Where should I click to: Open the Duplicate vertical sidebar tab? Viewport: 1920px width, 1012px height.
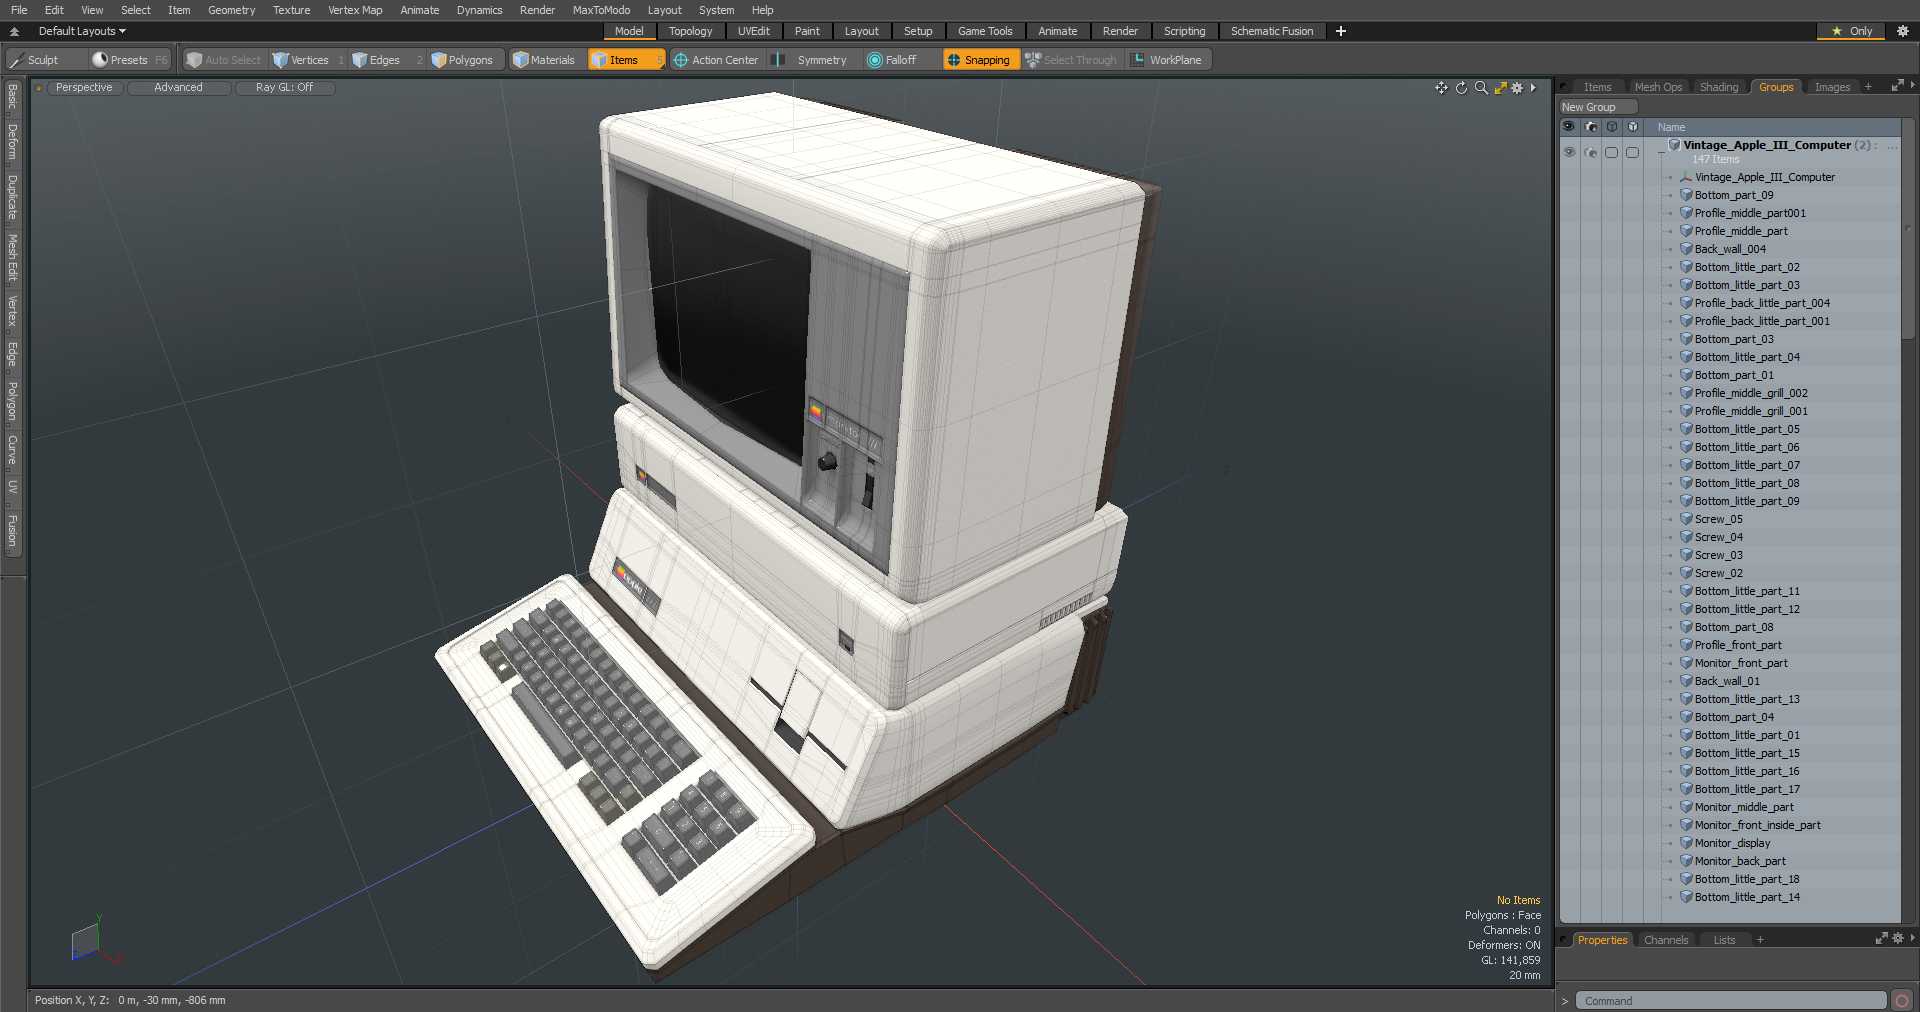12,197
